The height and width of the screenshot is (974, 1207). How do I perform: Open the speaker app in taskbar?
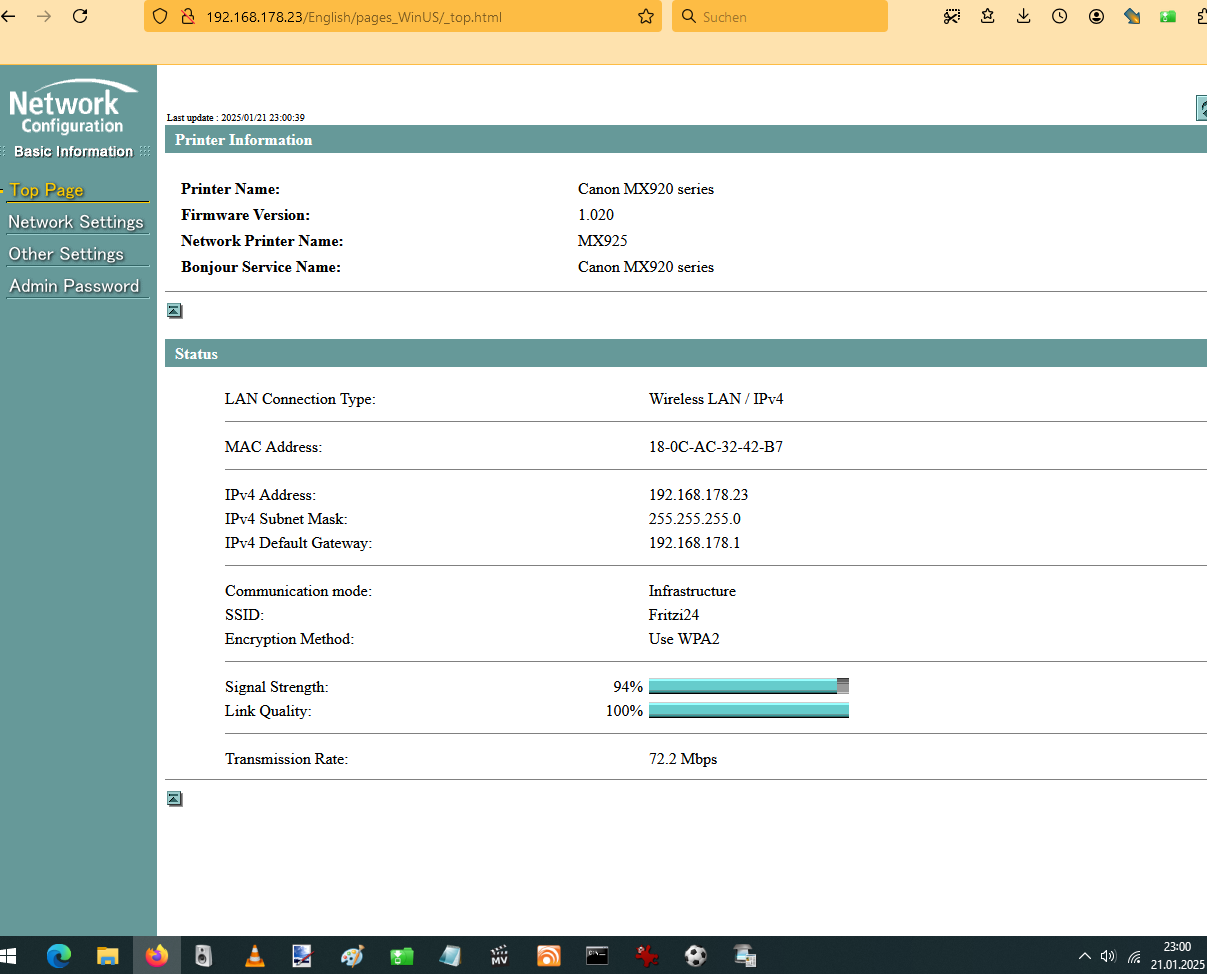tap(204, 956)
